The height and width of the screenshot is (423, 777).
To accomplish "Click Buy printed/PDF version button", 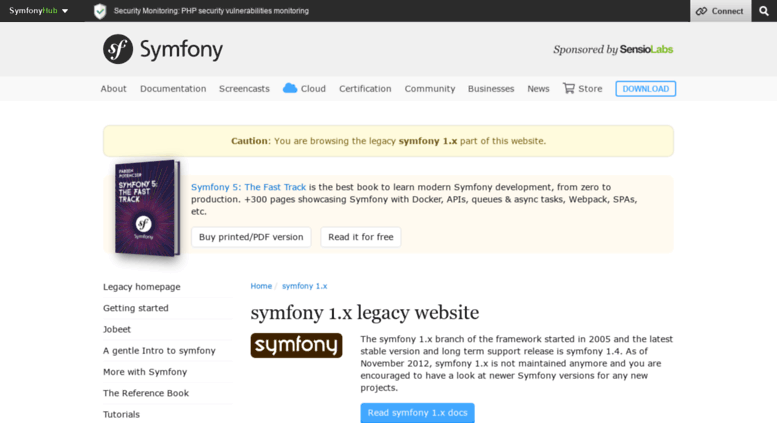I will click(251, 237).
